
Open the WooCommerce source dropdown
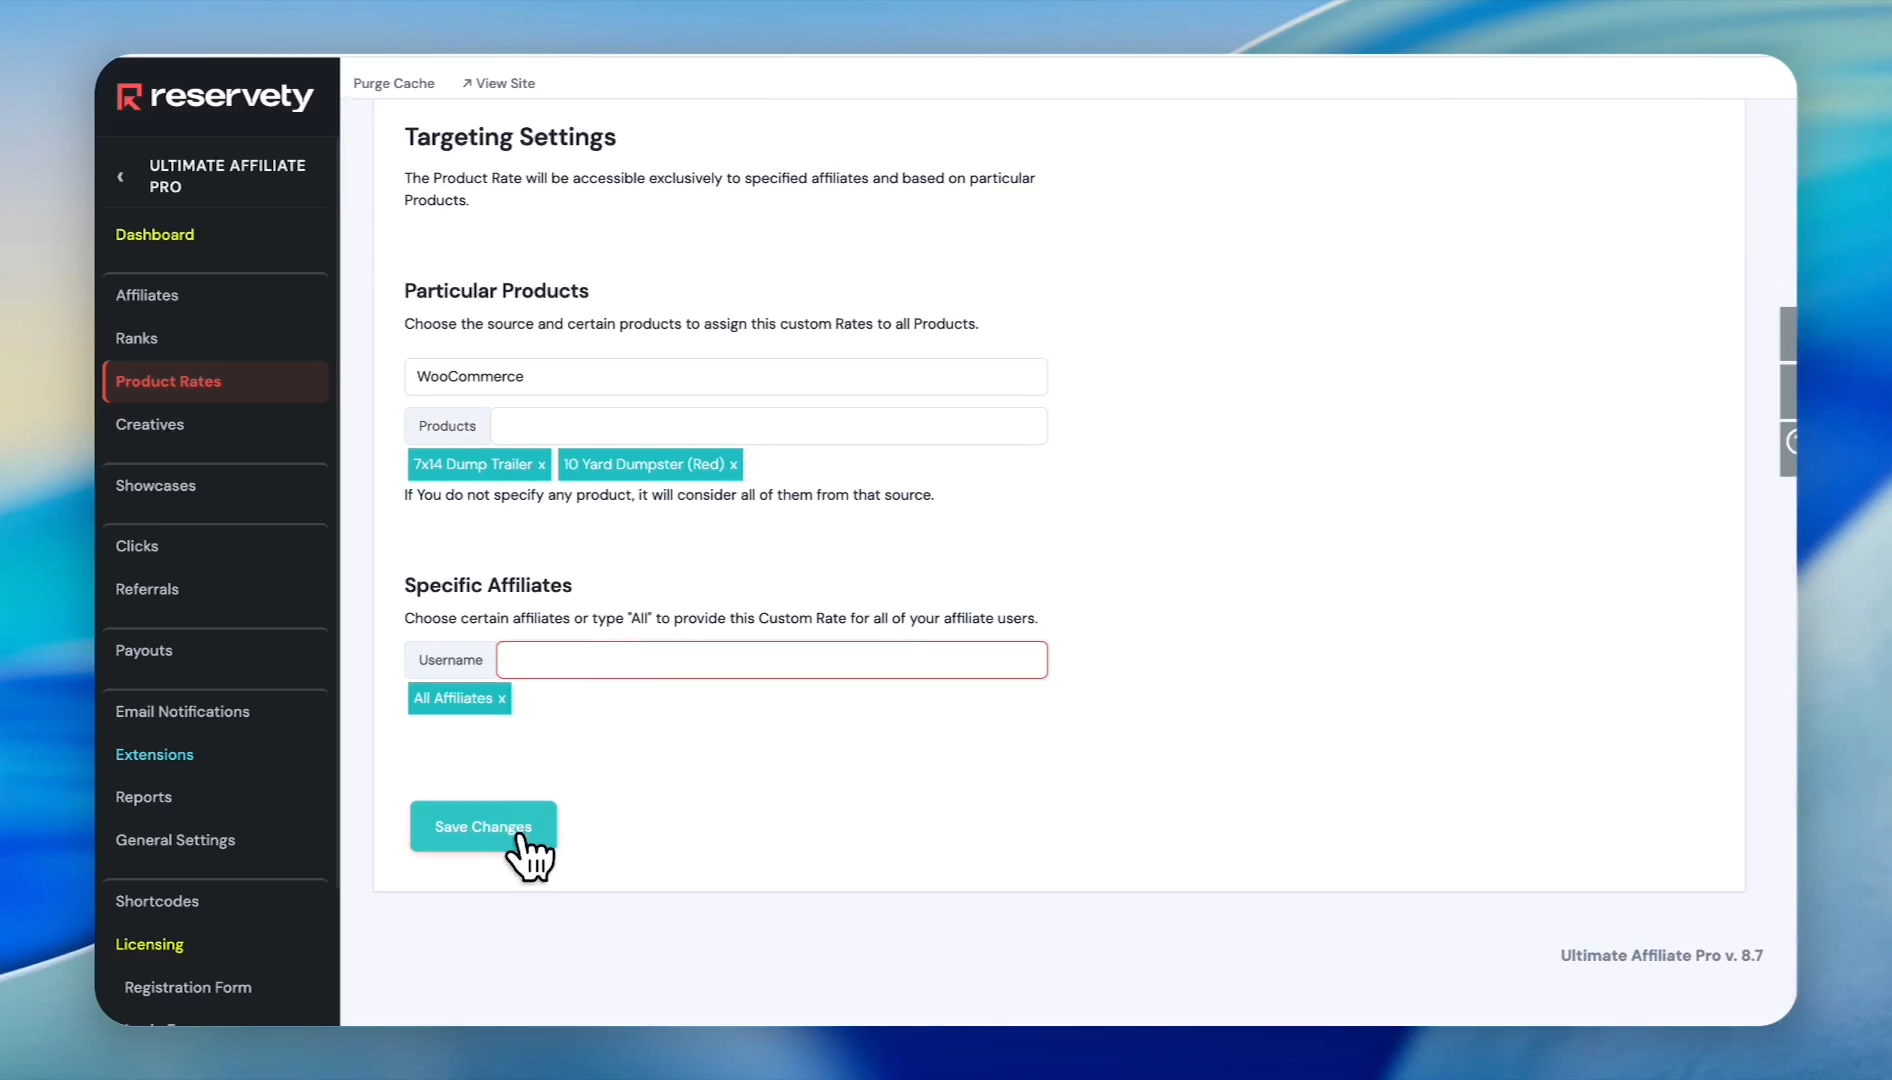point(725,377)
